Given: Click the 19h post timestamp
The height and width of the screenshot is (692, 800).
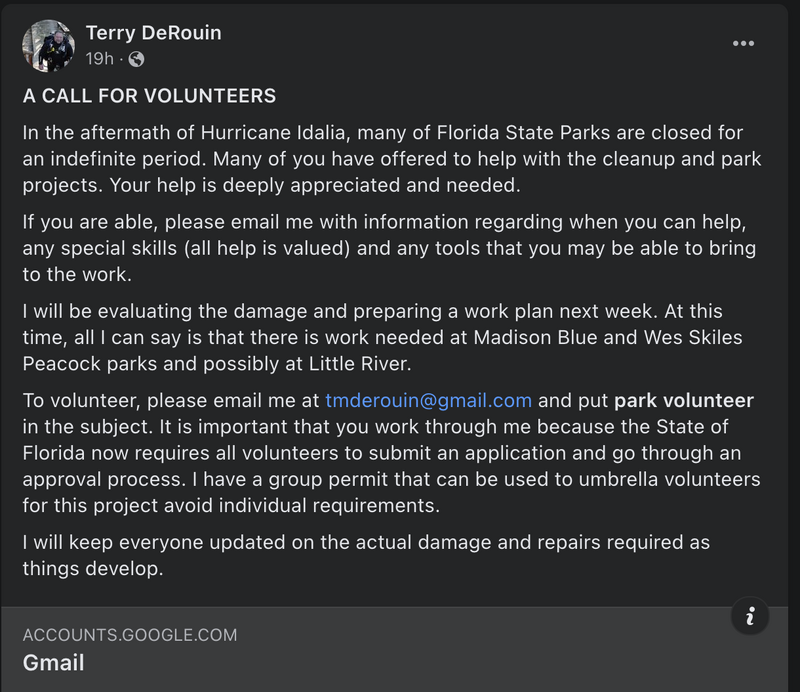Looking at the screenshot, I should [99, 60].
